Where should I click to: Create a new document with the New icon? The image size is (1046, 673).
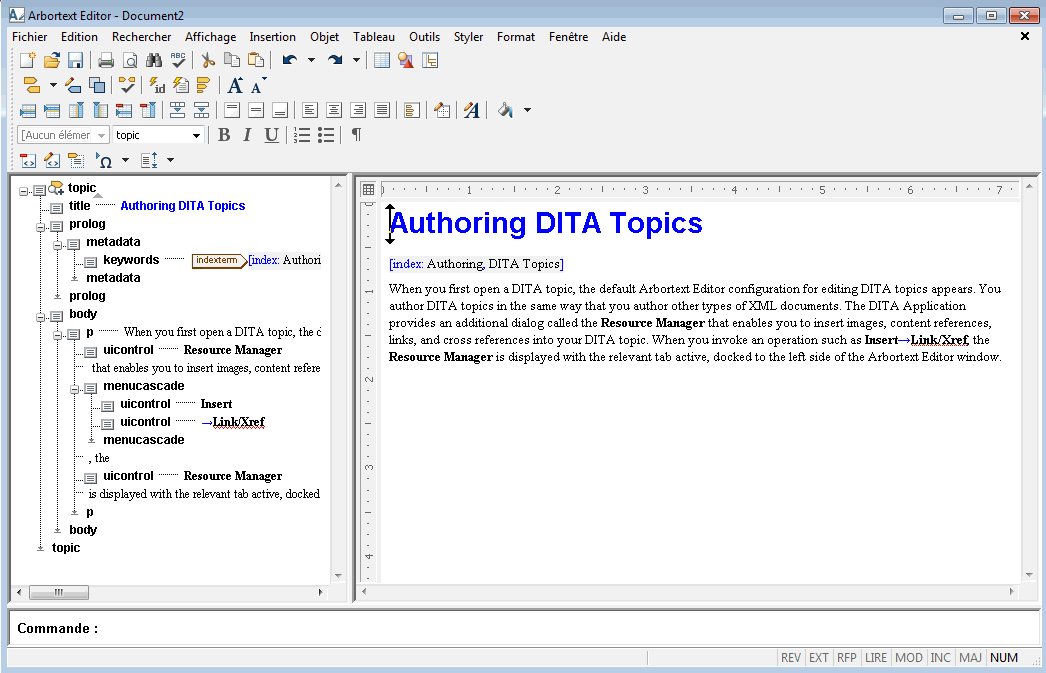[27, 61]
